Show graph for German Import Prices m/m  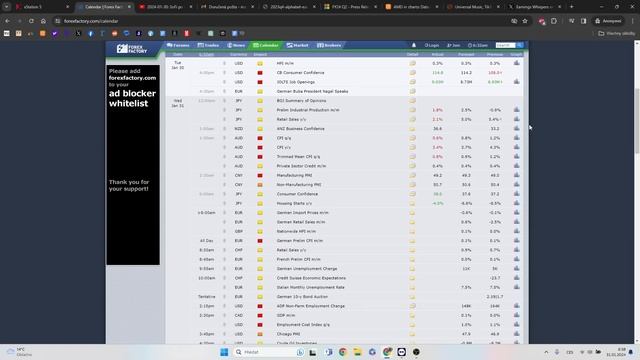[517, 213]
